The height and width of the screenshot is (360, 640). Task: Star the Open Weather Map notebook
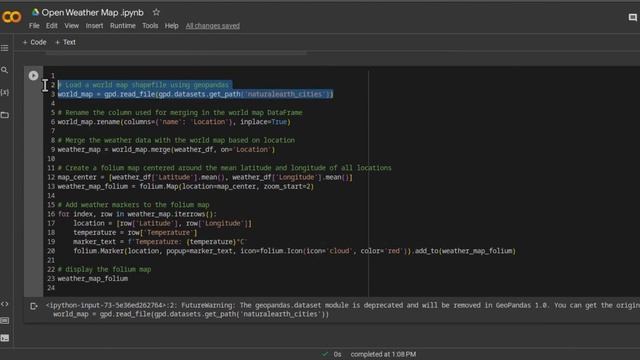pos(156,12)
